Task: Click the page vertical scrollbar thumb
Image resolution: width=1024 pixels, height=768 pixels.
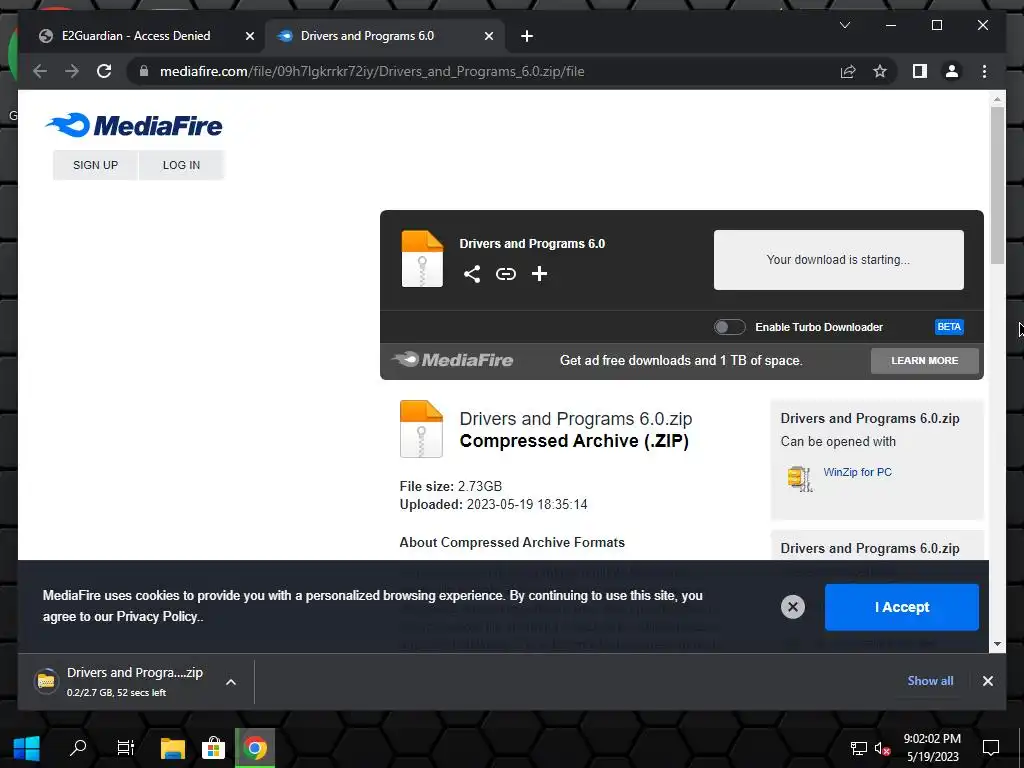Action: 997,186
